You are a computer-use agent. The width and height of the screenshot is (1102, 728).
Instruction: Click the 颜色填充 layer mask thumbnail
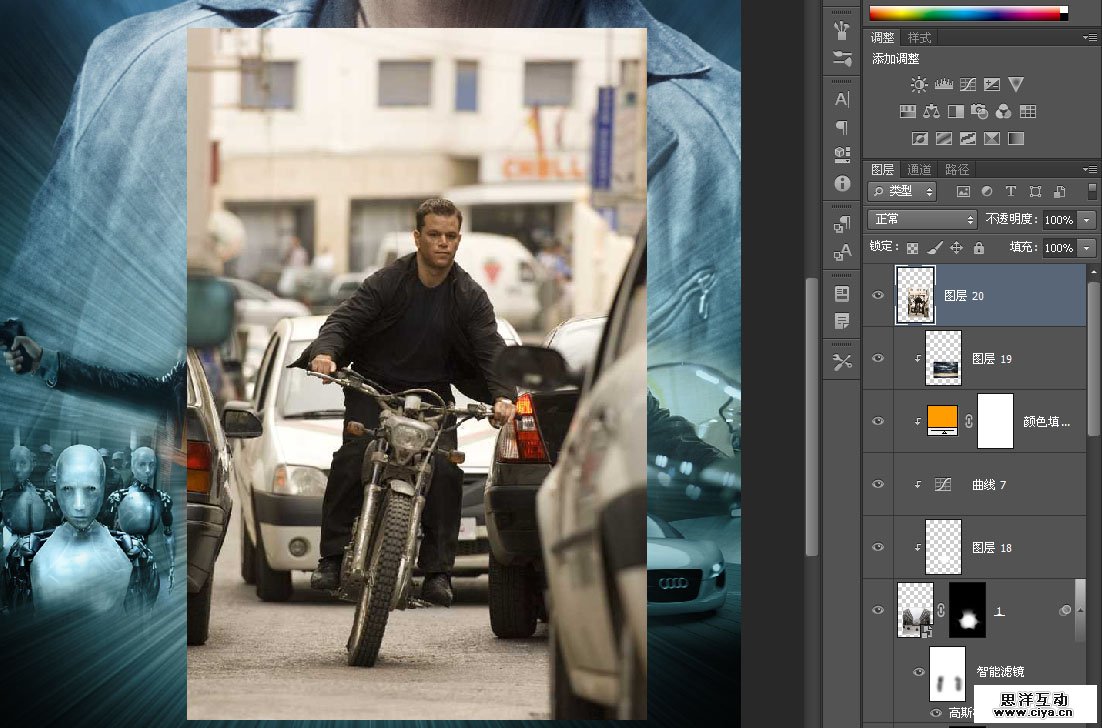[995, 421]
